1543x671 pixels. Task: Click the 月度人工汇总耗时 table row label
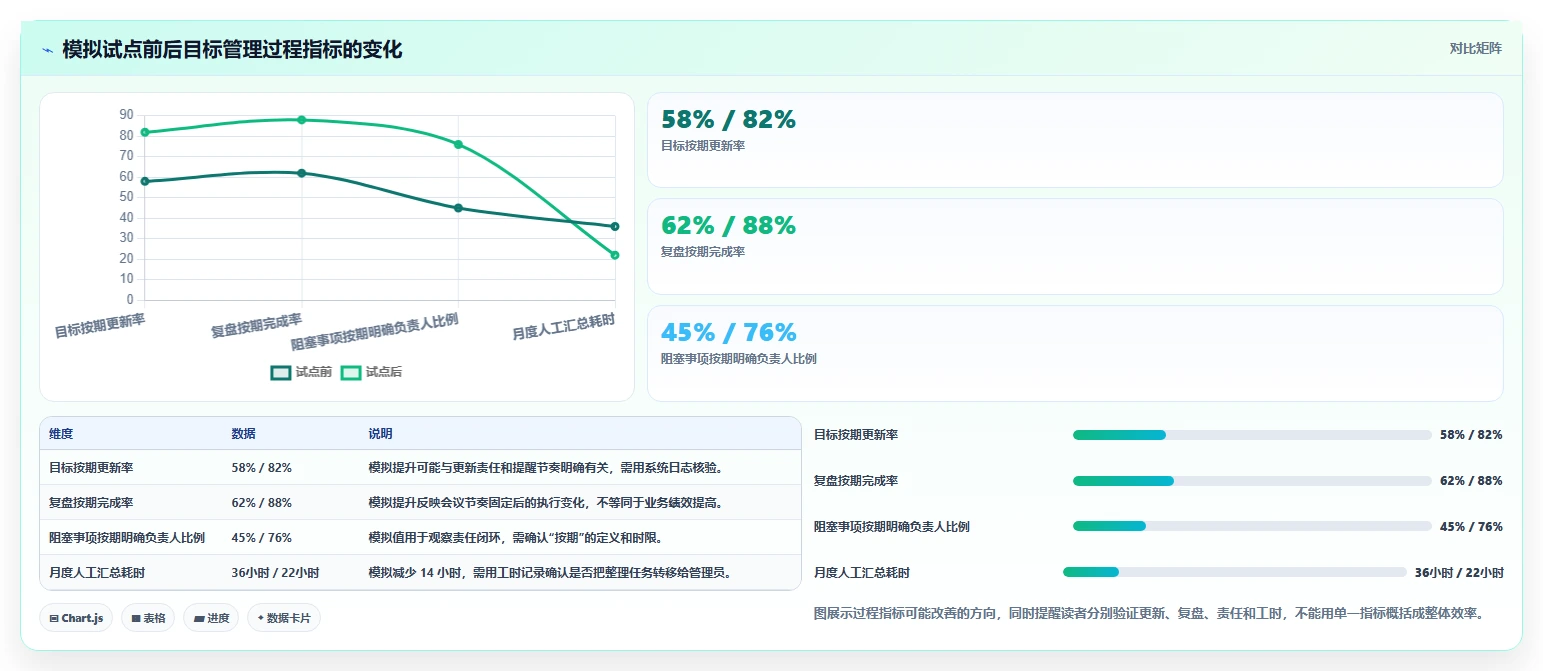97,573
